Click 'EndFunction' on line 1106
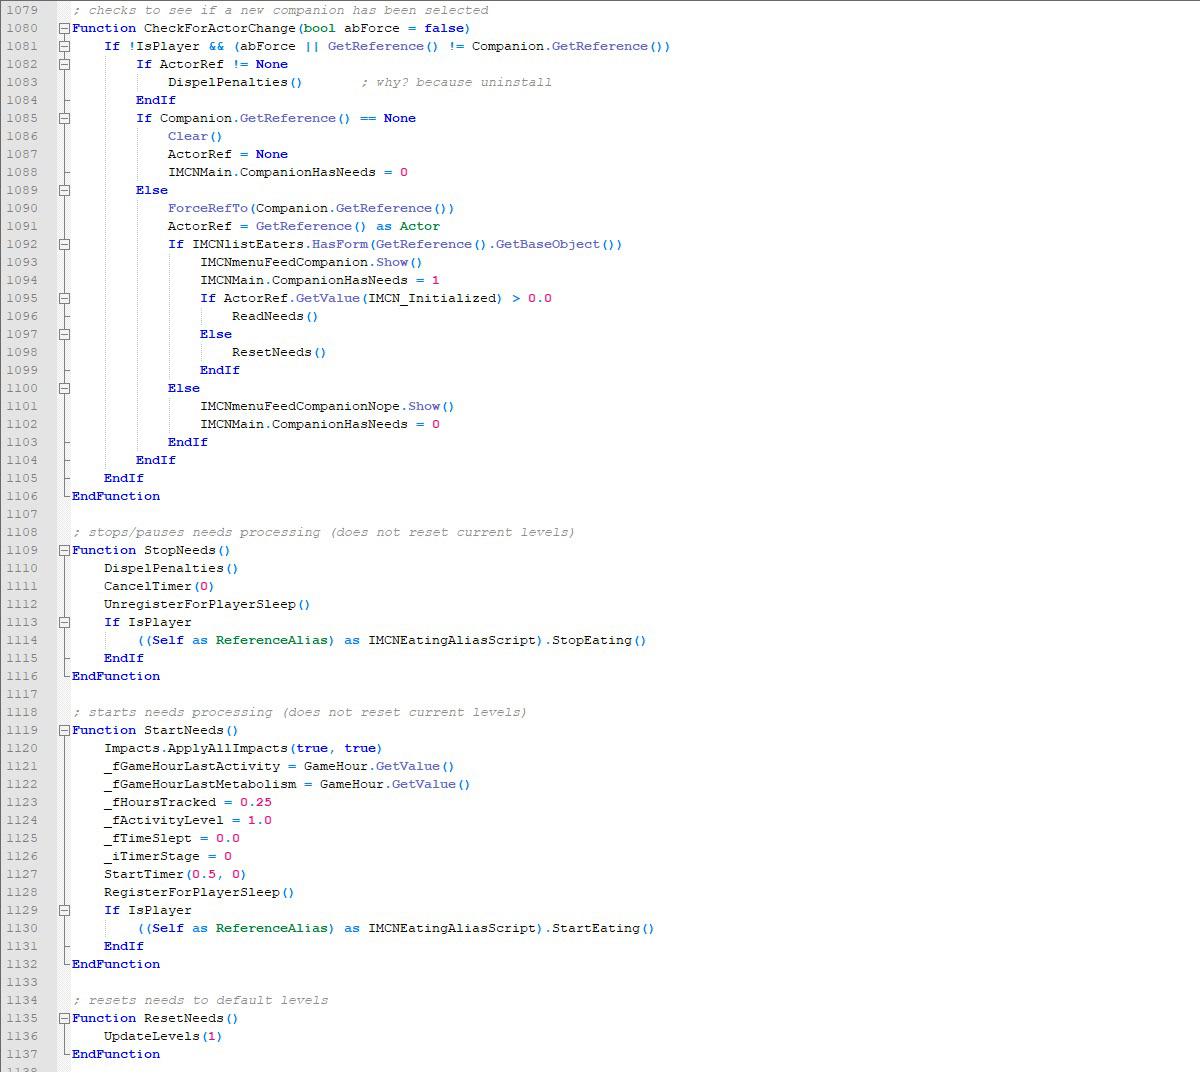This screenshot has width=1200, height=1072. point(116,496)
